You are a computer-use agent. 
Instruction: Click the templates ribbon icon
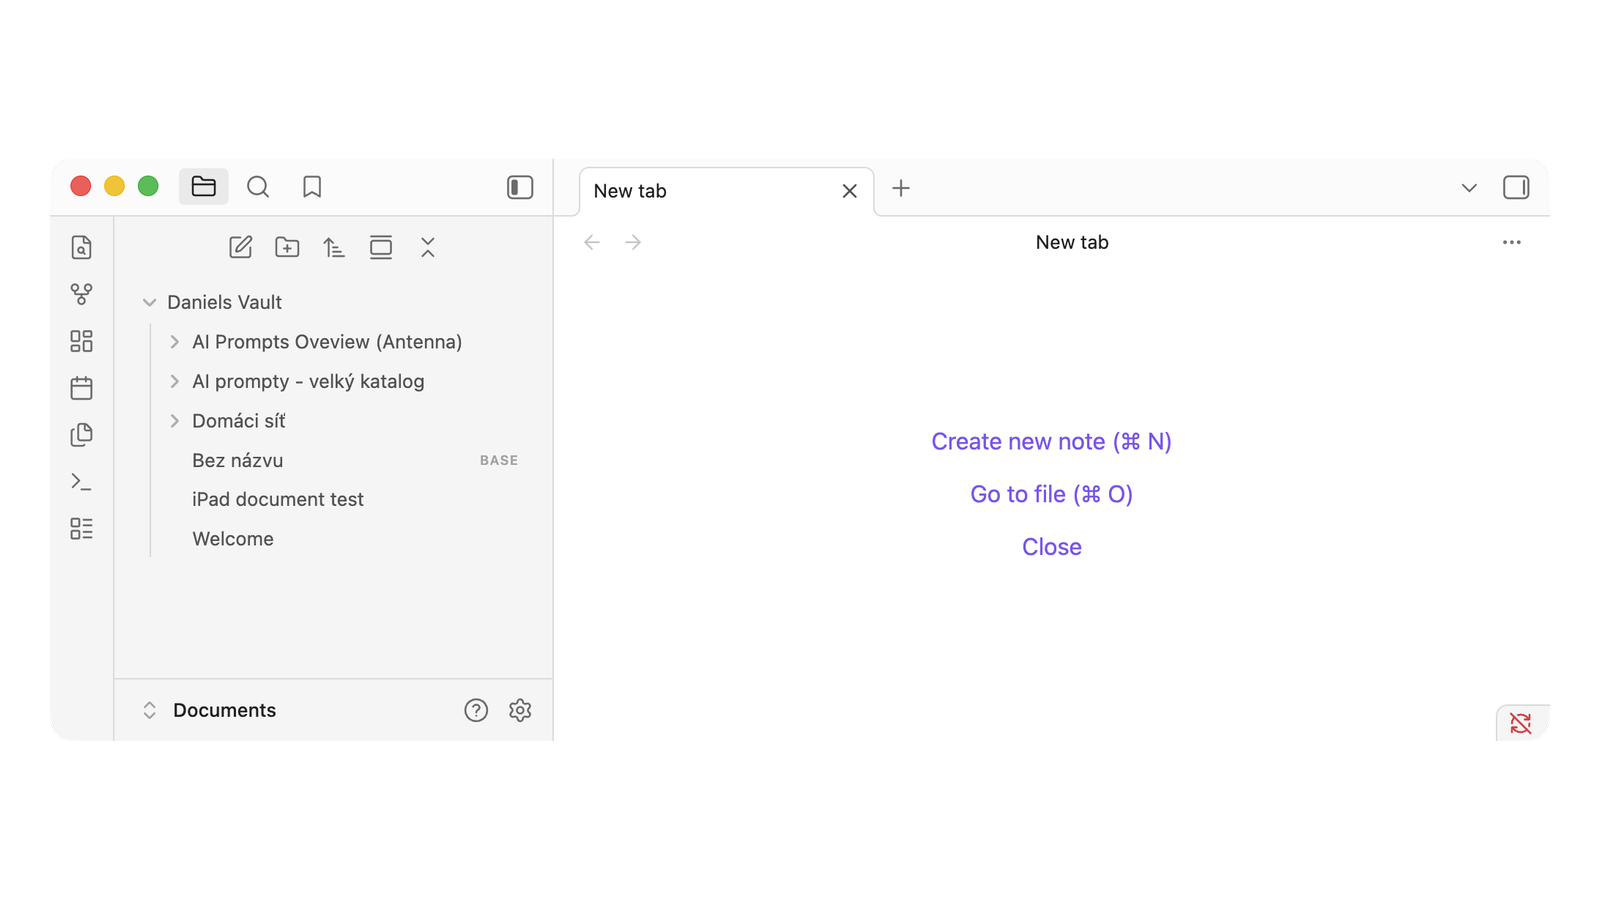82,435
